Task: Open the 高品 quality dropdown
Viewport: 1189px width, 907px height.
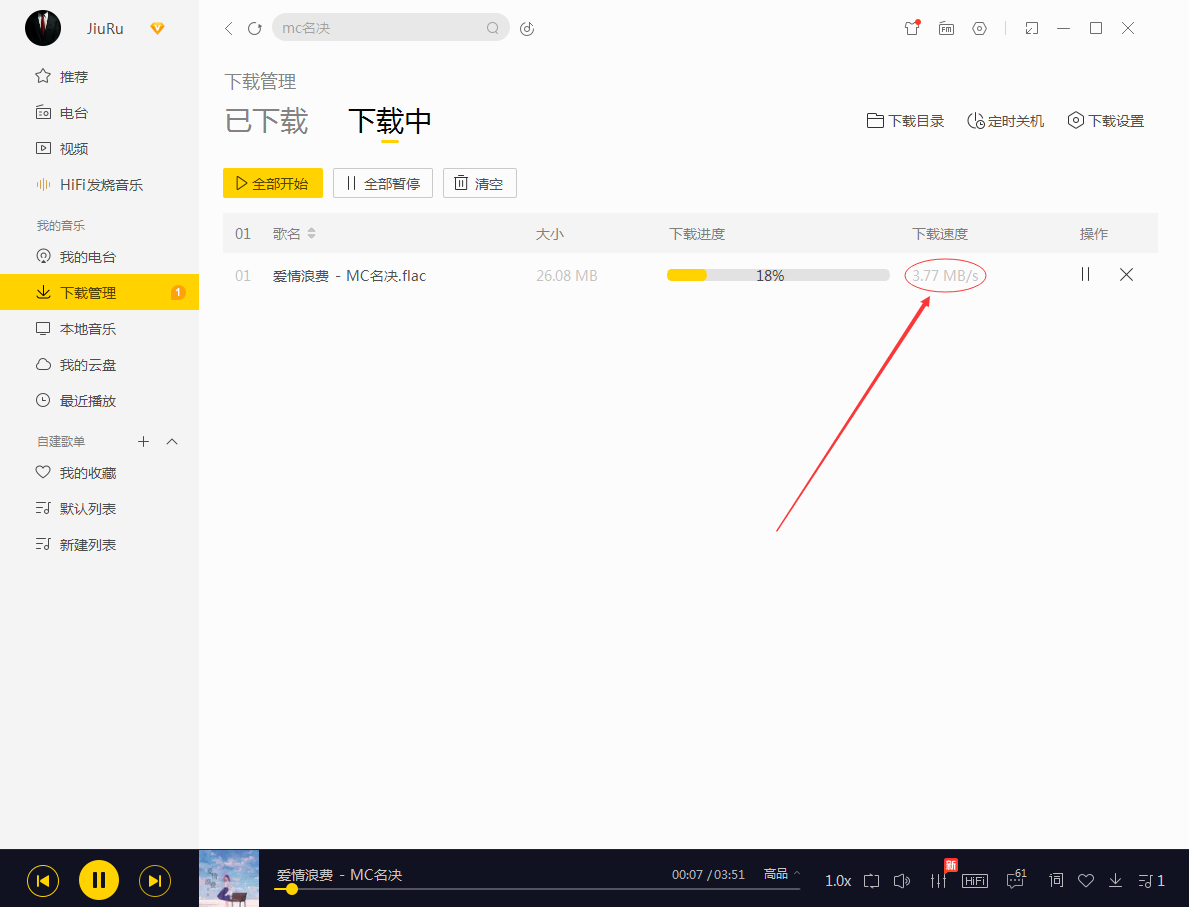Action: (x=782, y=874)
